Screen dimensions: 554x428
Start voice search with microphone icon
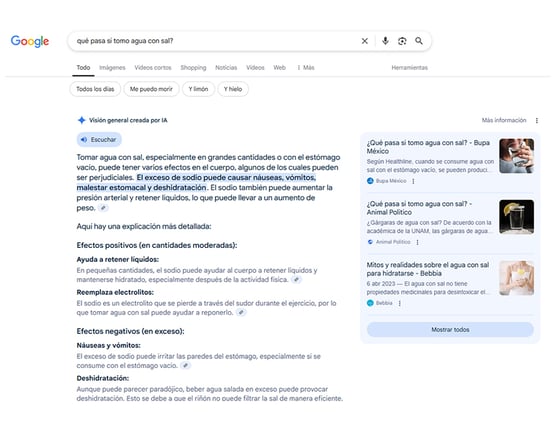(x=385, y=41)
